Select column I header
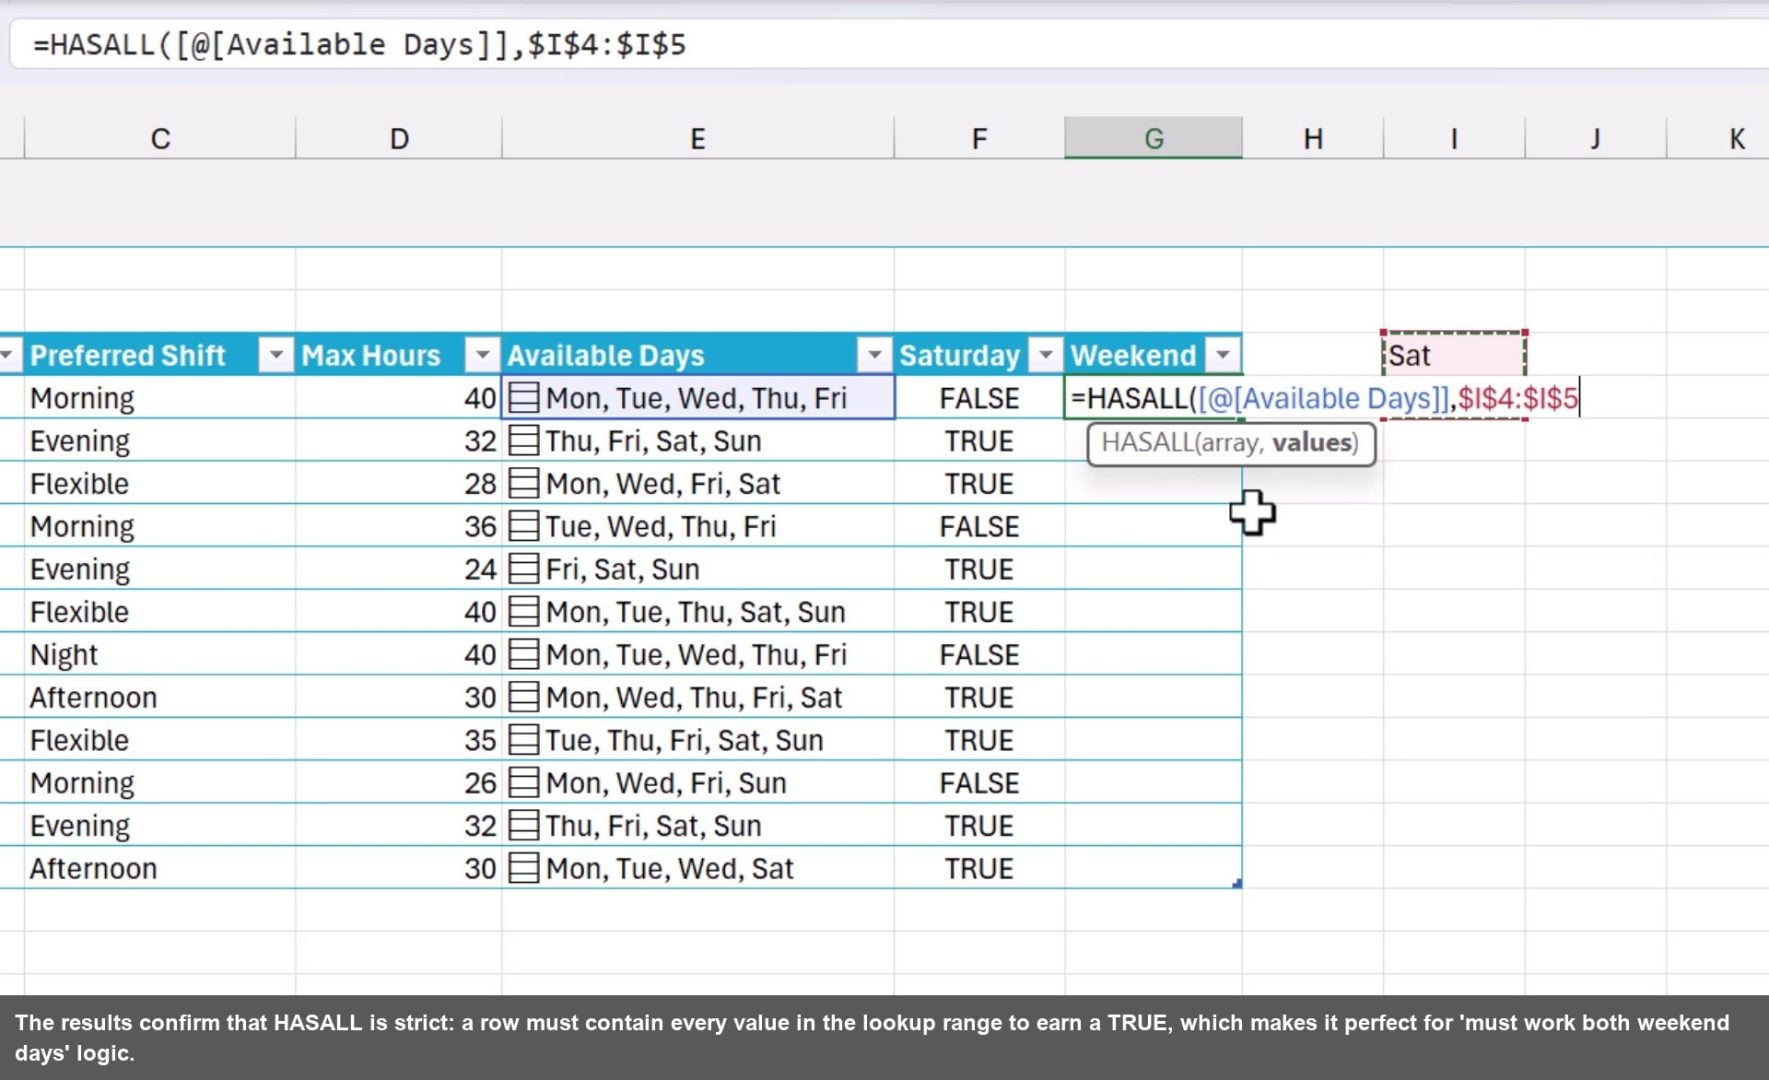The width and height of the screenshot is (1769, 1080). 1454,138
